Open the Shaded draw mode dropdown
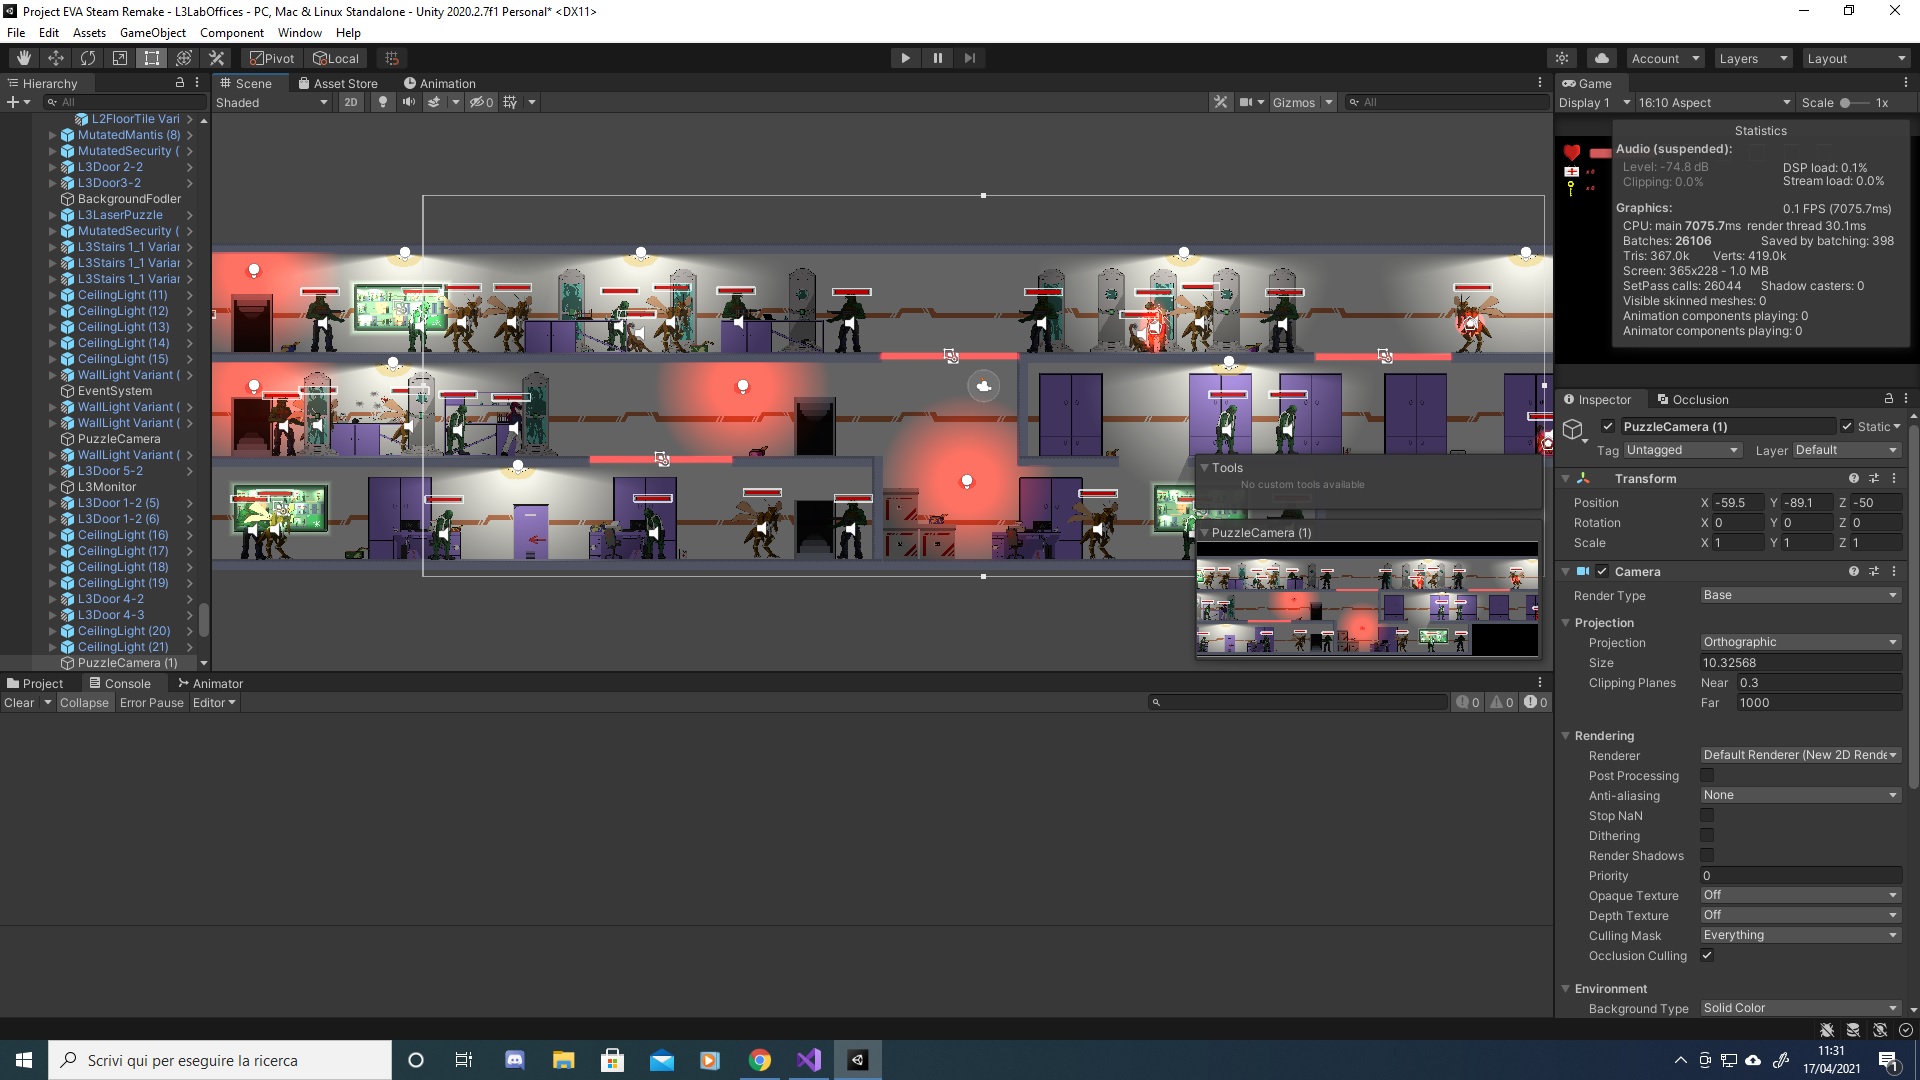This screenshot has width=1920, height=1080. [270, 102]
